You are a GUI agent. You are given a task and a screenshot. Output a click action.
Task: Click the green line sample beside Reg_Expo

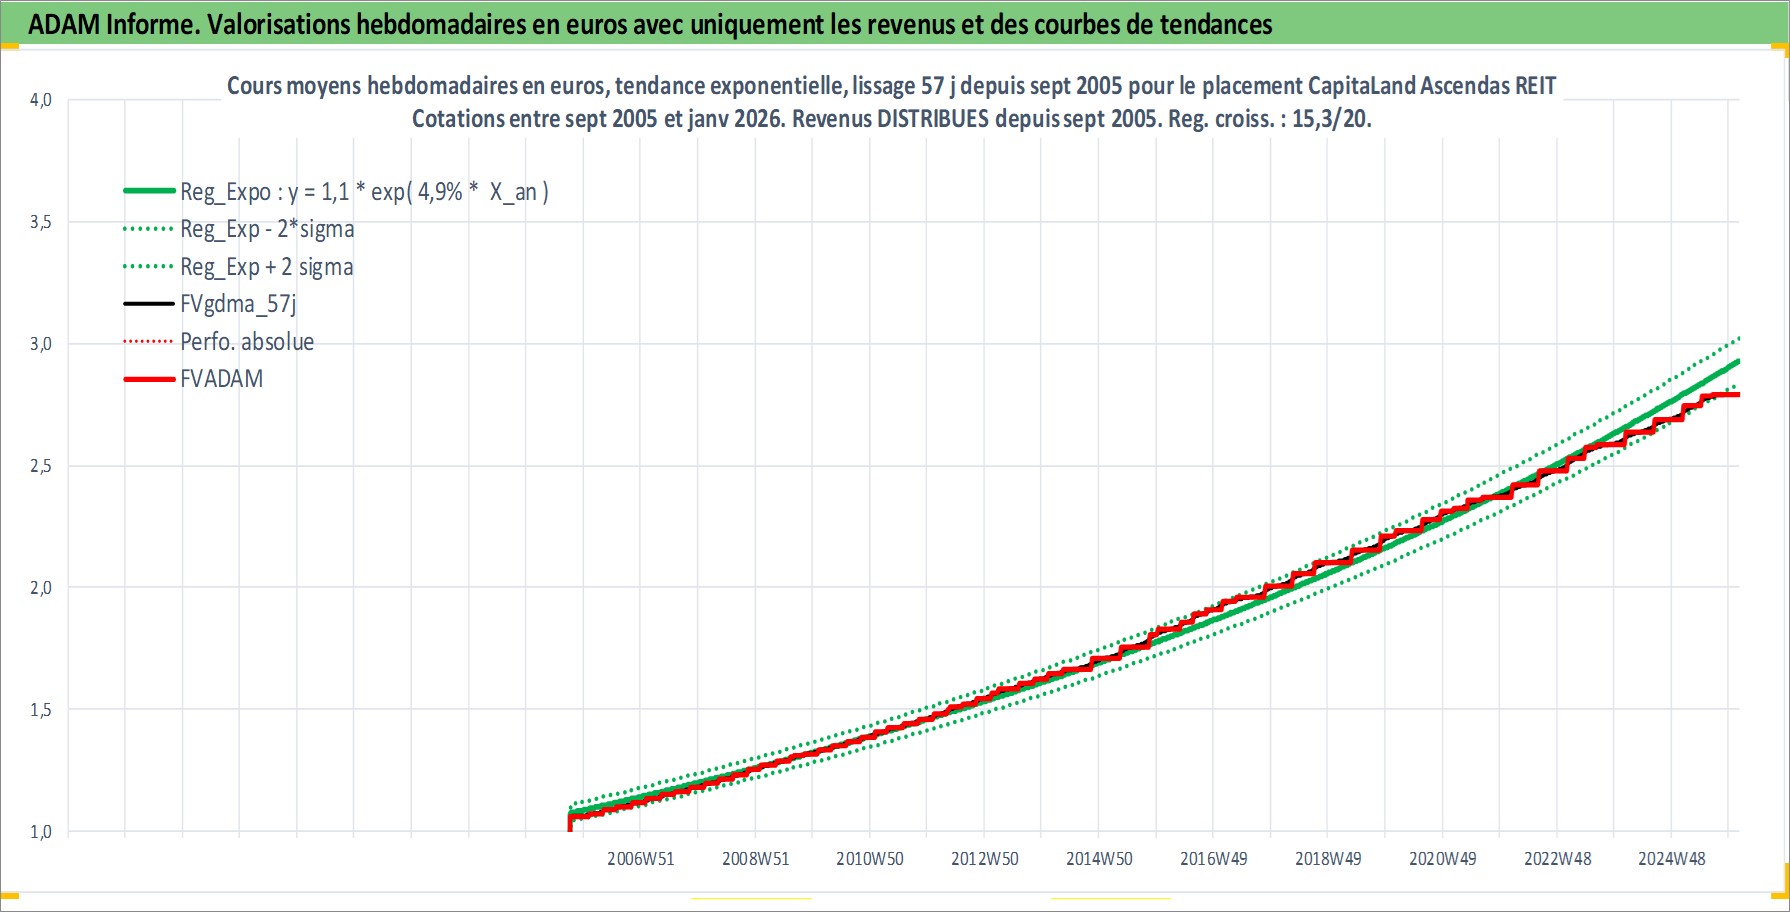tap(149, 191)
